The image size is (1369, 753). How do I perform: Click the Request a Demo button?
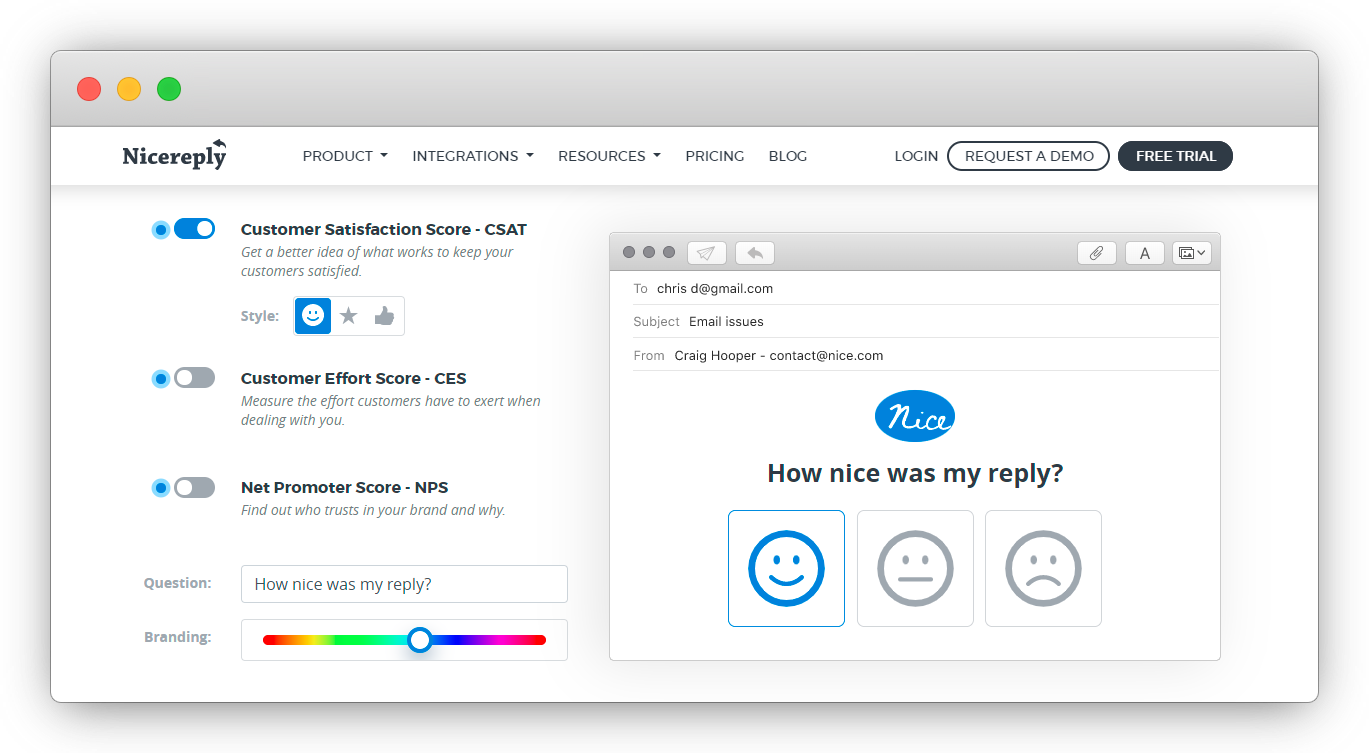pos(1028,156)
